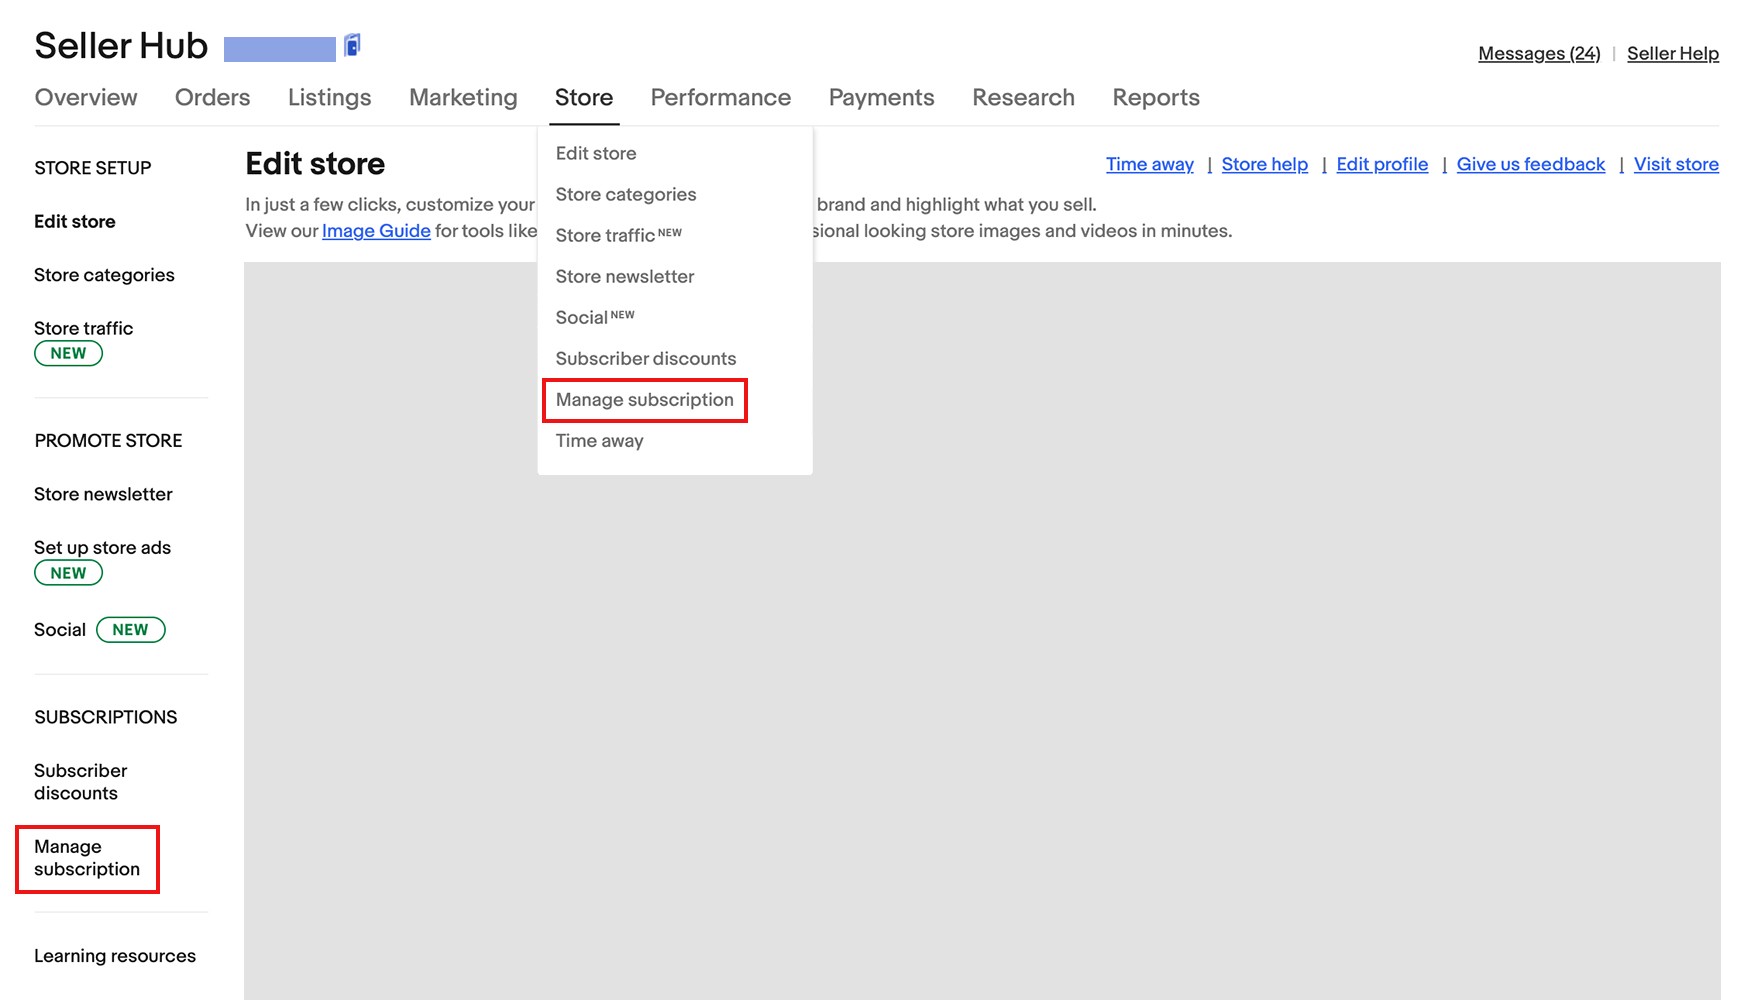Image resolution: width=1751 pixels, height=1000 pixels.
Task: Click the SUBSCRIPTIONS section label
Action: point(105,717)
